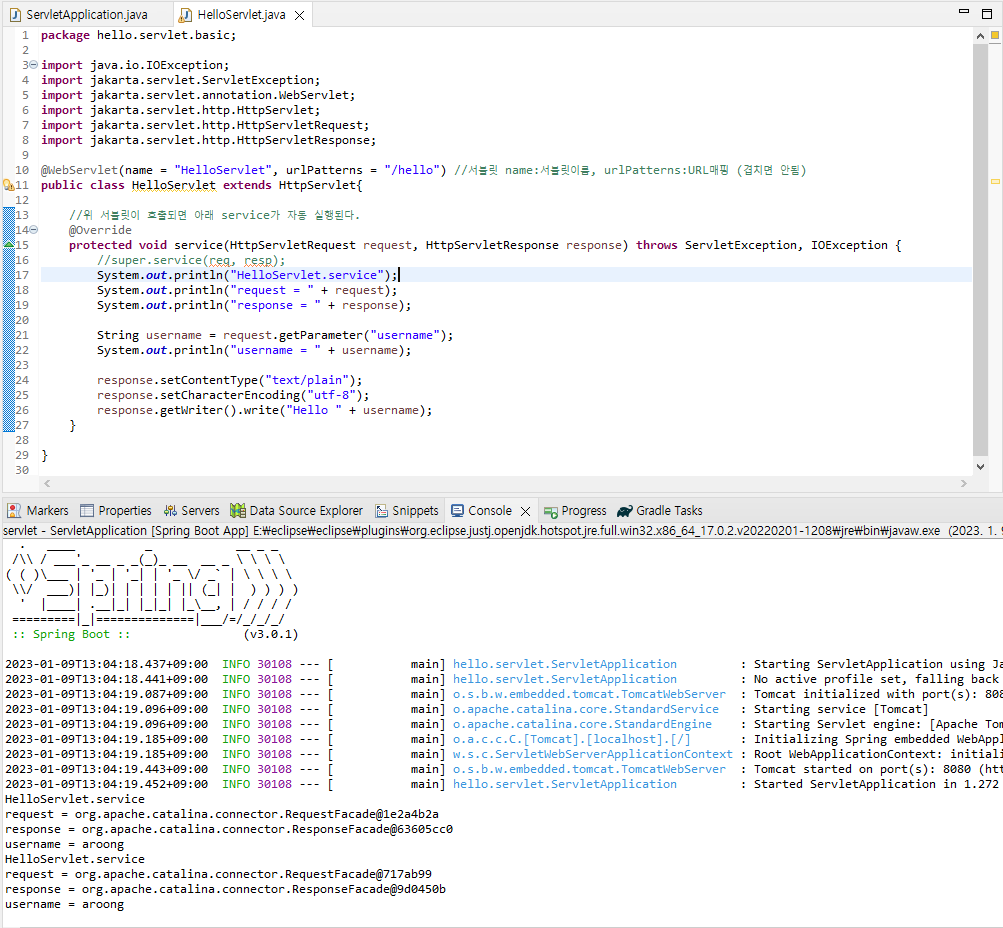1003x928 pixels.
Task: Open the o.a.c.c.C.[Tomcat].[localhost].[/] console link
Action: click(x=572, y=739)
